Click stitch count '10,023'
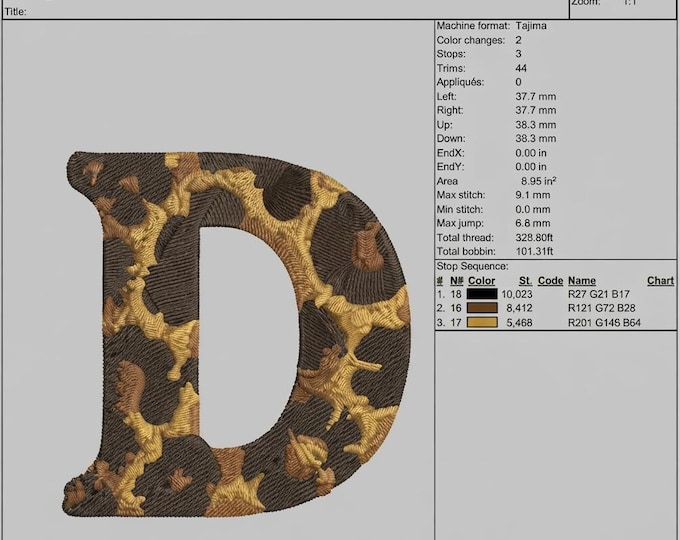680x540 pixels. pyautogui.click(x=517, y=294)
